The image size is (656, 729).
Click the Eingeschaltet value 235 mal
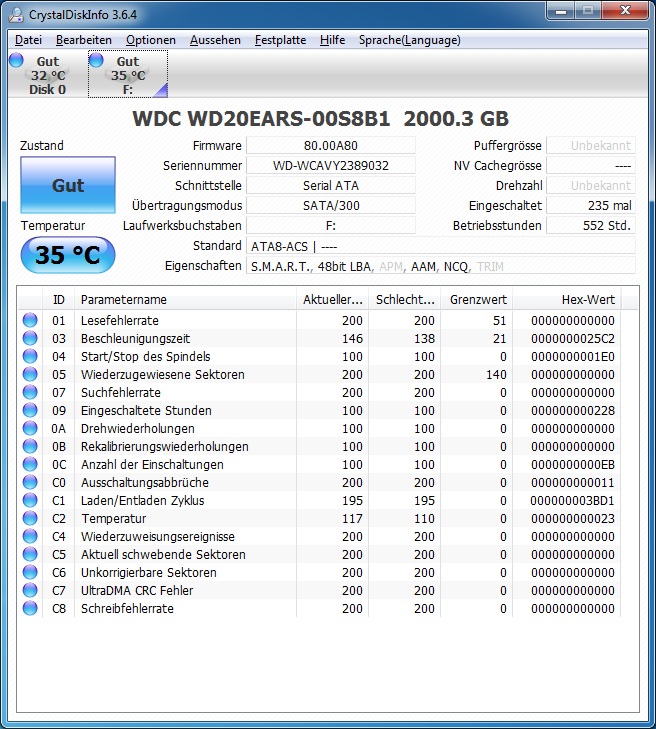tap(590, 205)
